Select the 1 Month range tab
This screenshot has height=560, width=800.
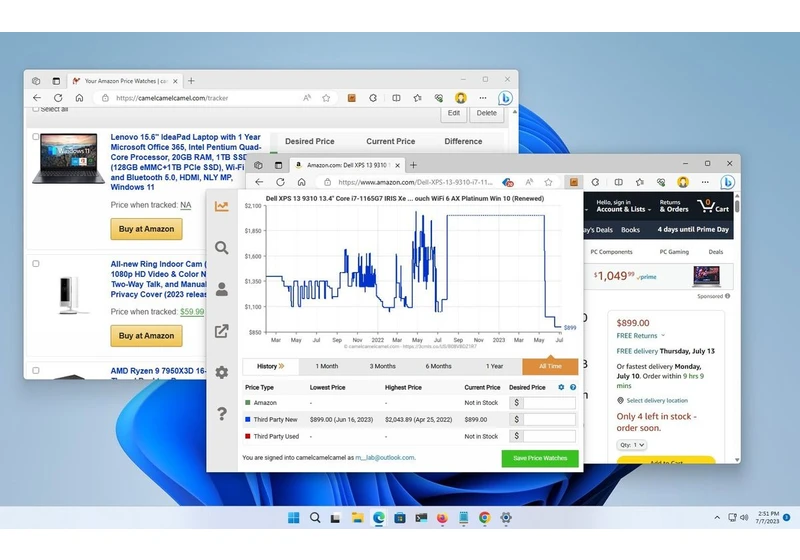coord(327,366)
